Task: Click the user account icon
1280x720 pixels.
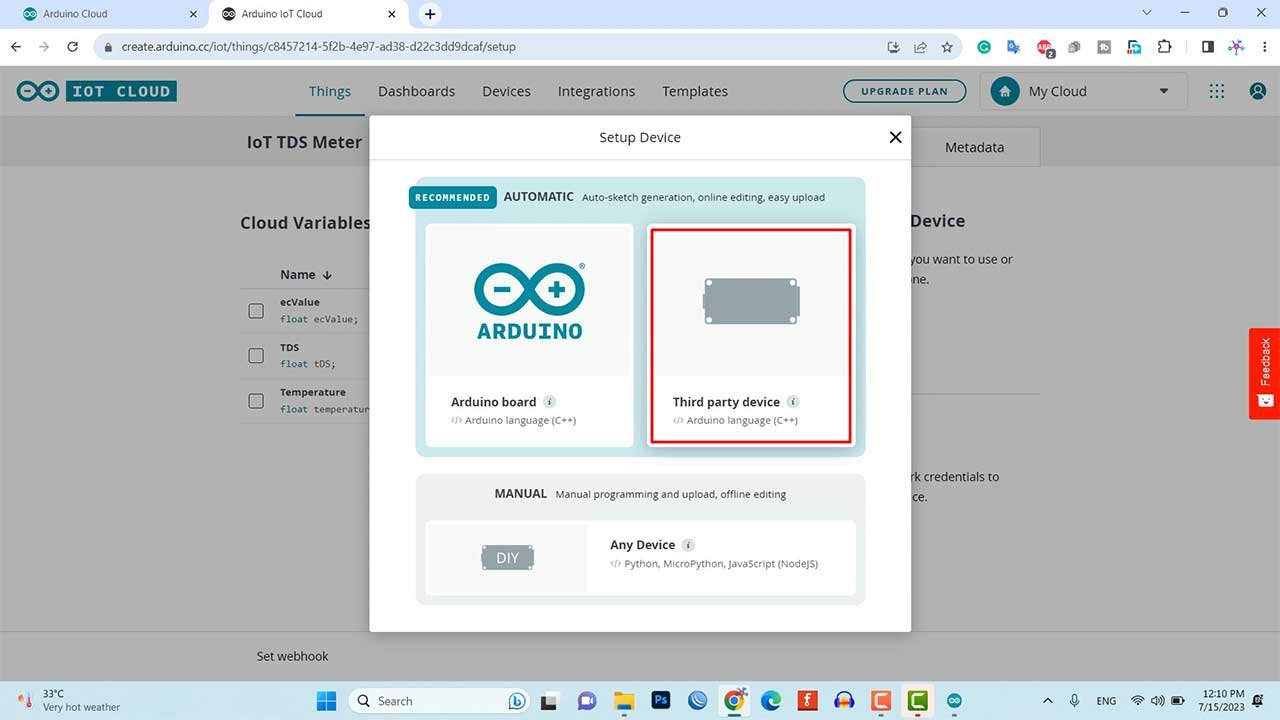Action: click(x=1257, y=91)
